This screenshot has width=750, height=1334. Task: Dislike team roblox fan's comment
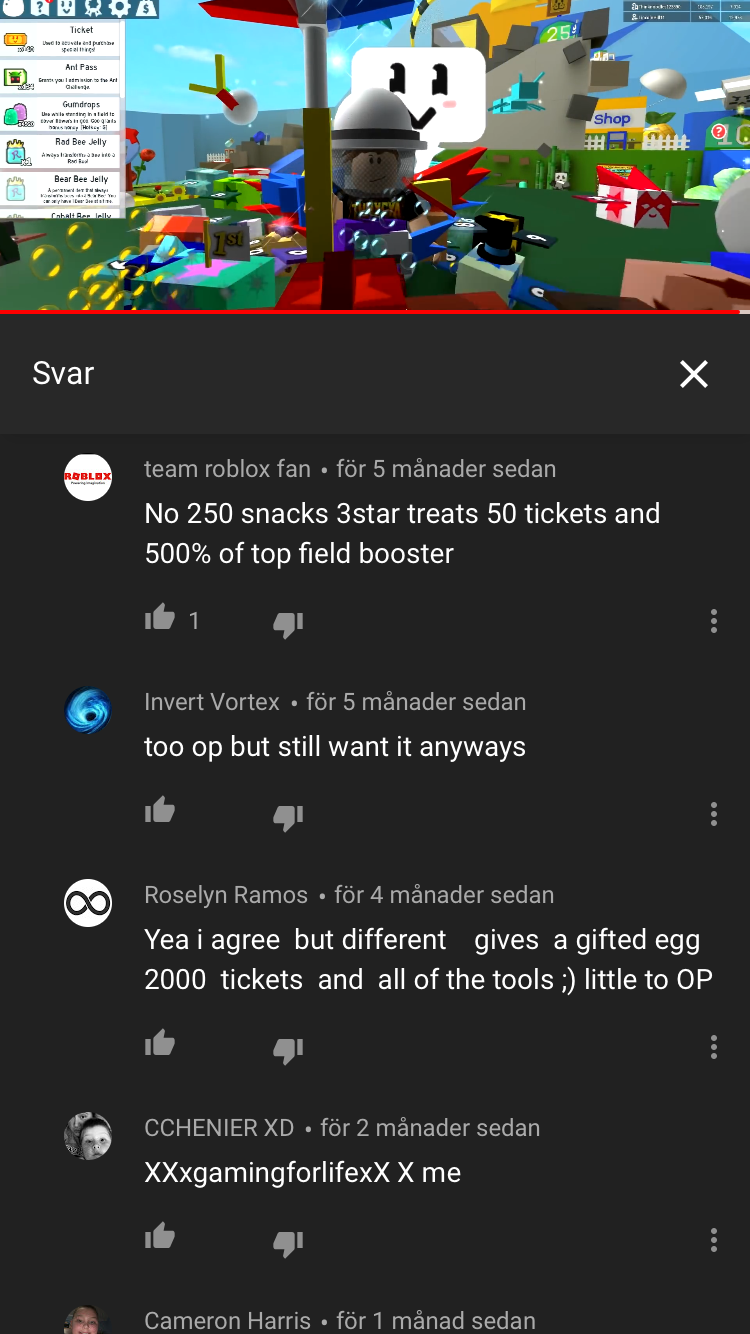288,624
